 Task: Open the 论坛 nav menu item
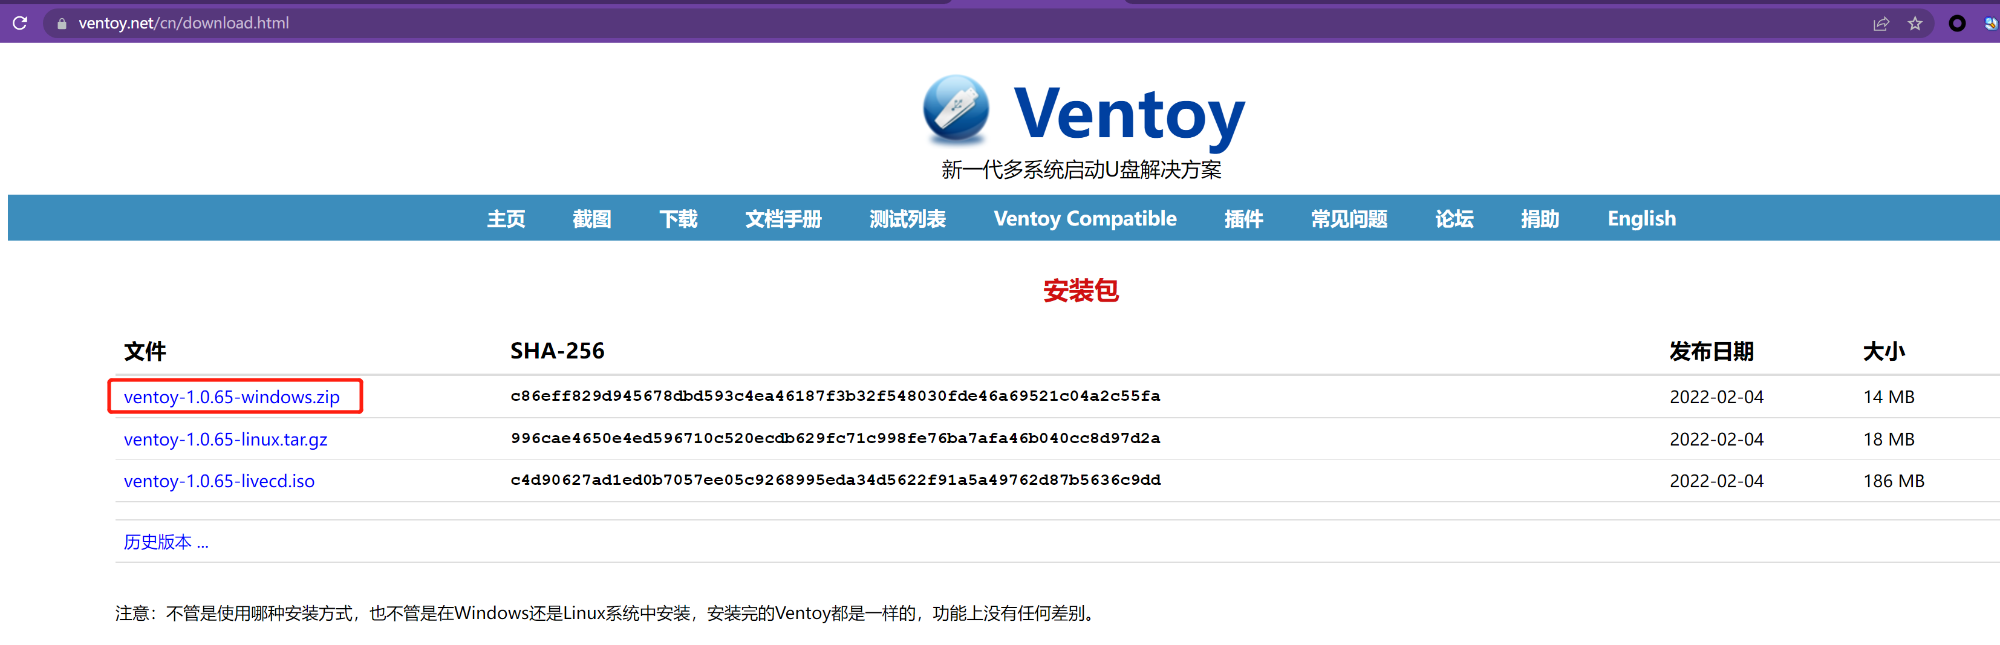tap(1454, 218)
